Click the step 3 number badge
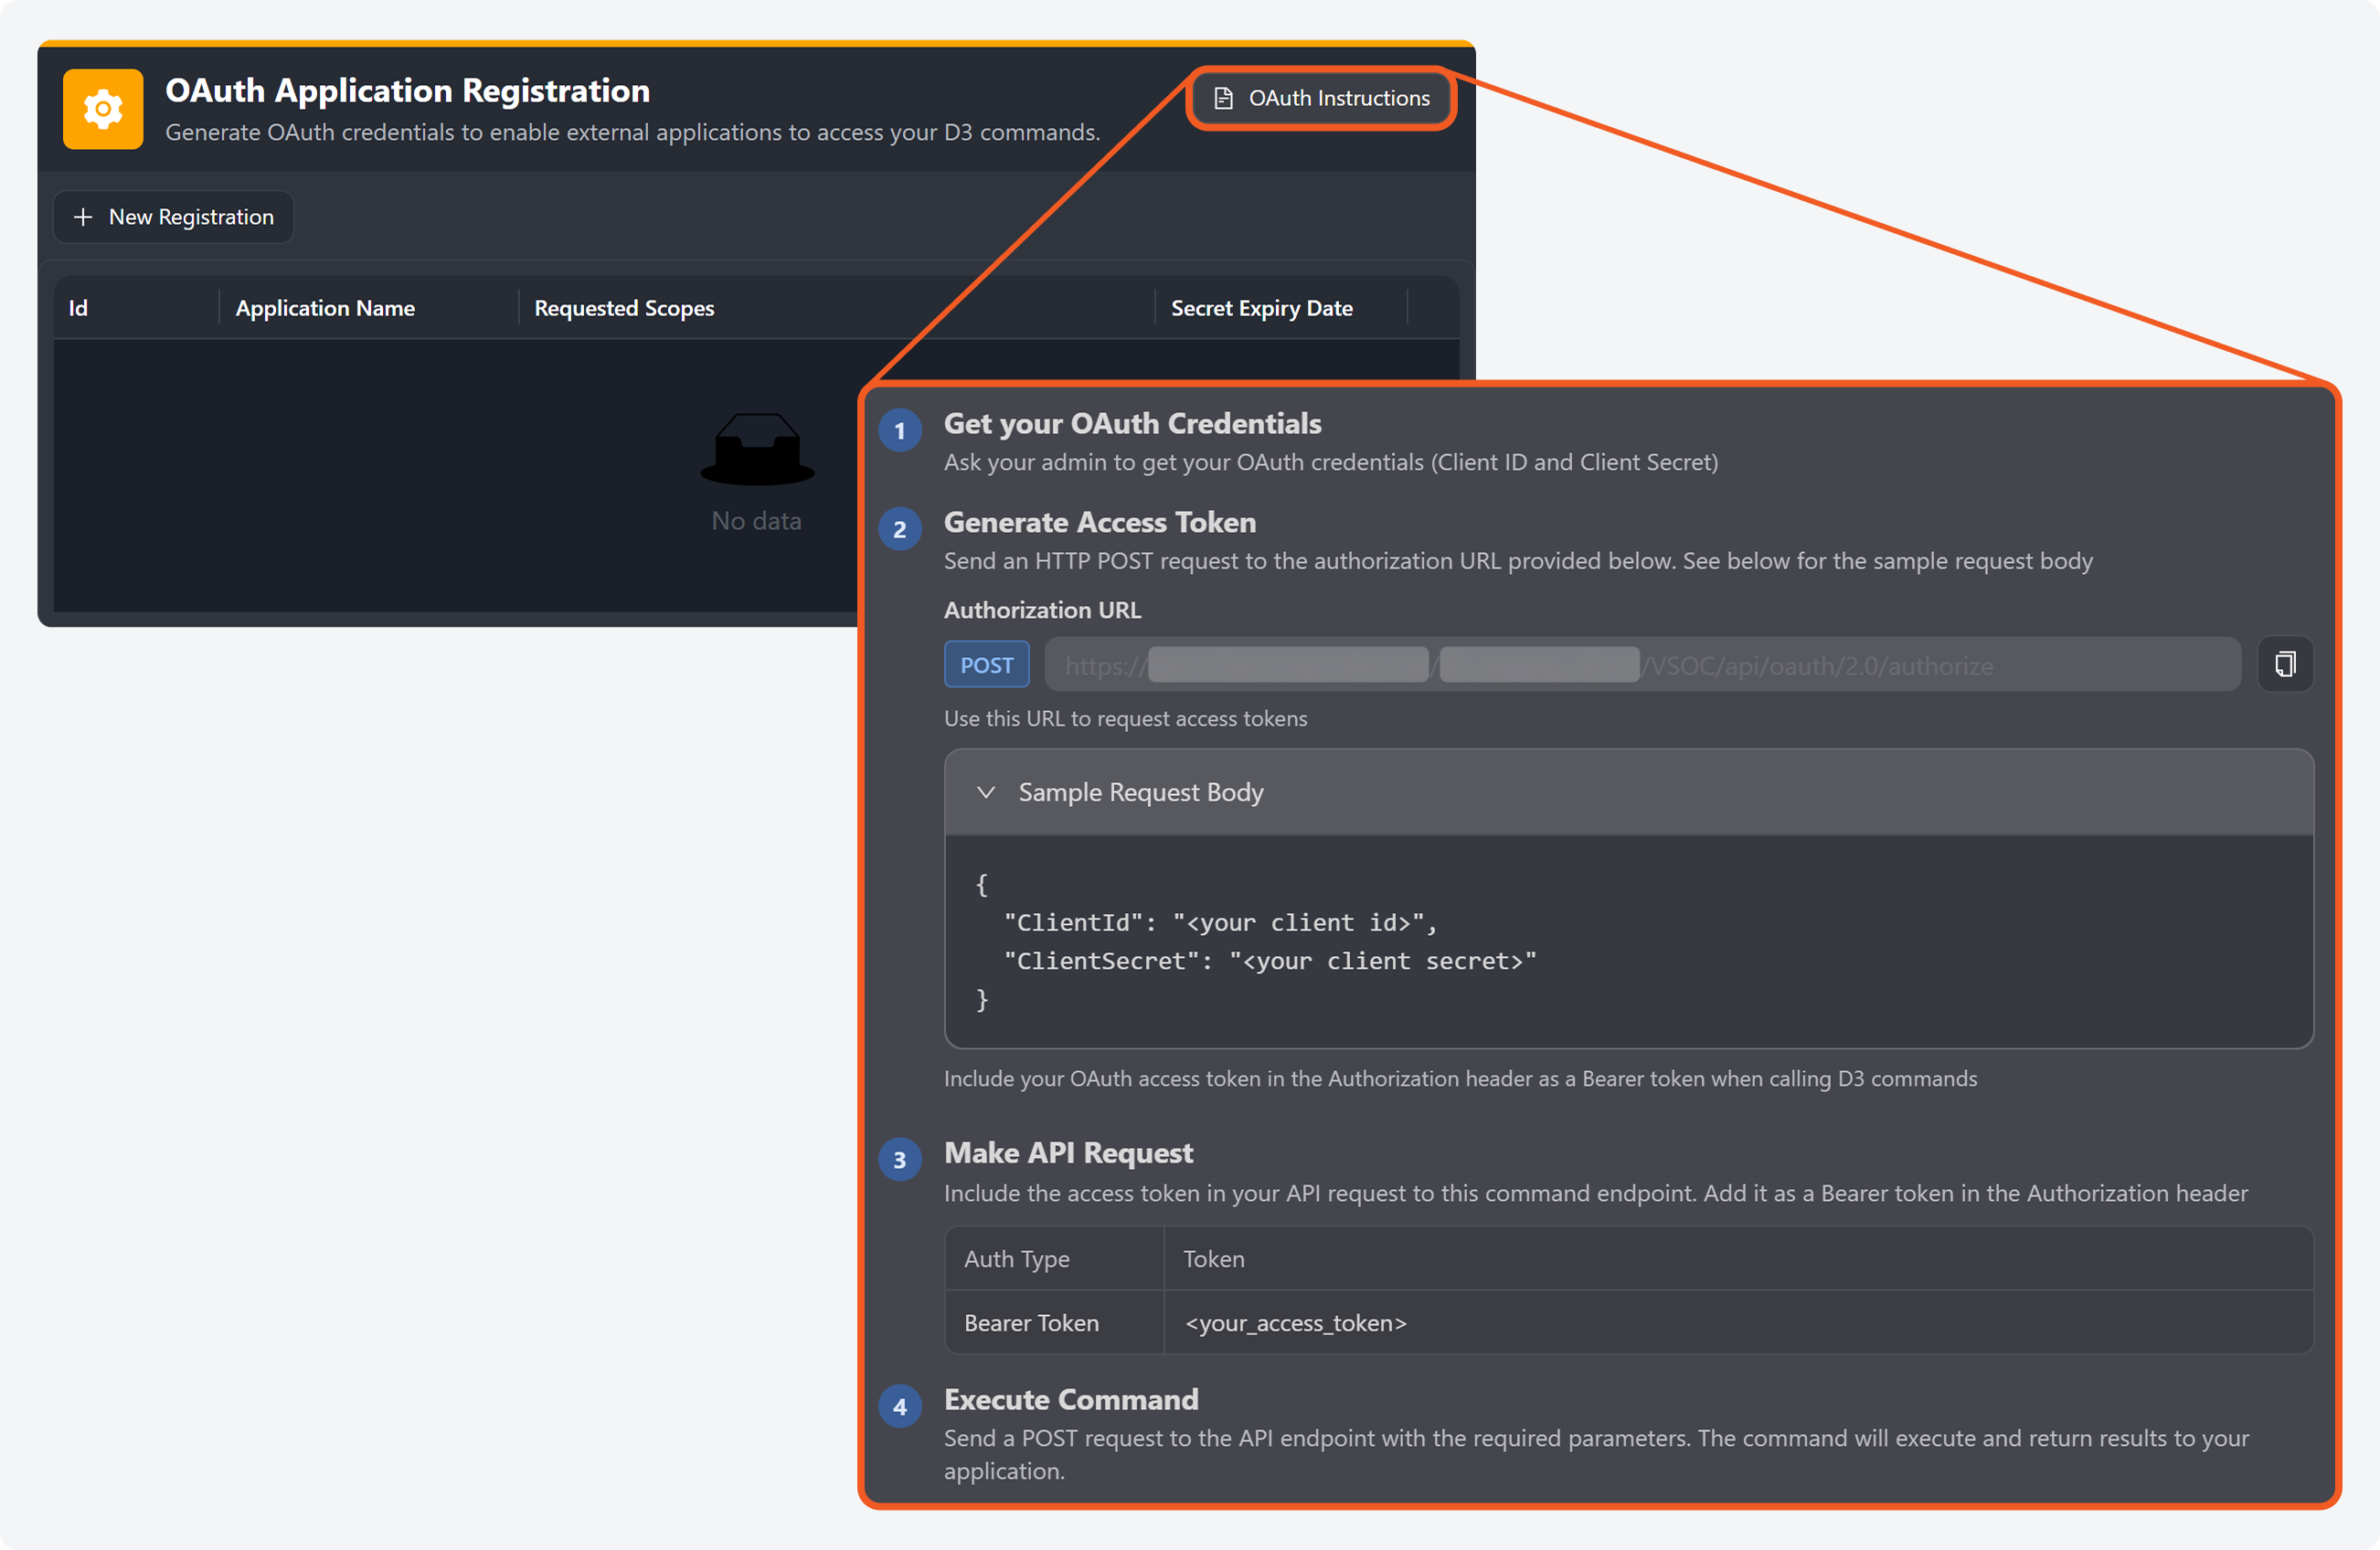Viewport: 2380px width, 1550px height. pyautogui.click(x=900, y=1160)
